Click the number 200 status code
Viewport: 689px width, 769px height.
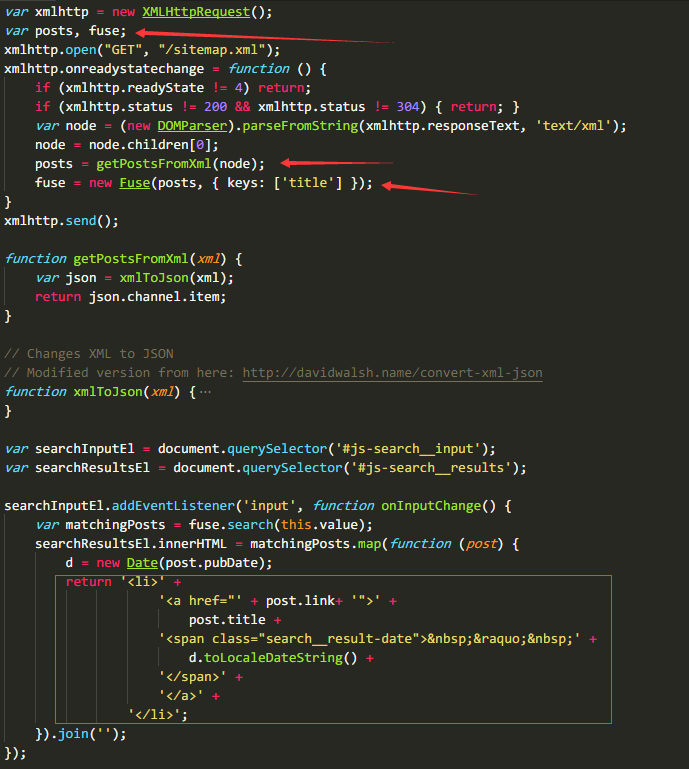(215, 107)
